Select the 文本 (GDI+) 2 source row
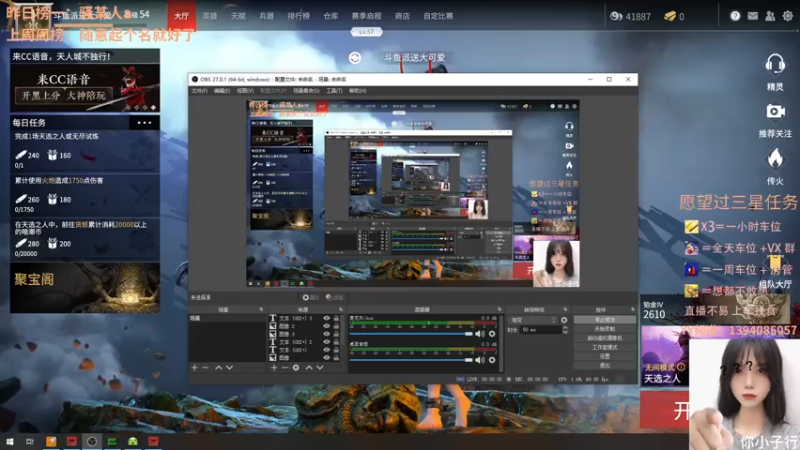Image resolution: width=800 pixels, height=450 pixels. tap(305, 342)
